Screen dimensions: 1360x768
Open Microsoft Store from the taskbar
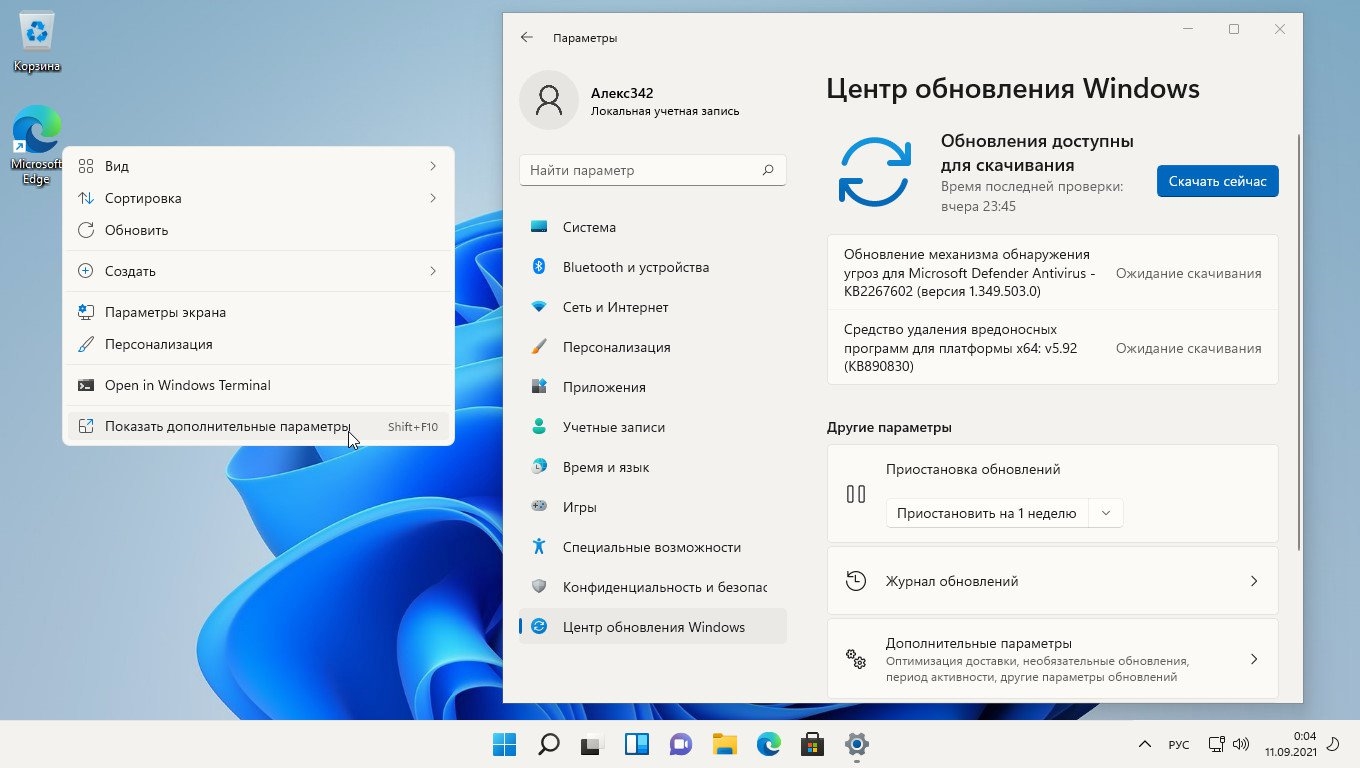click(x=813, y=744)
